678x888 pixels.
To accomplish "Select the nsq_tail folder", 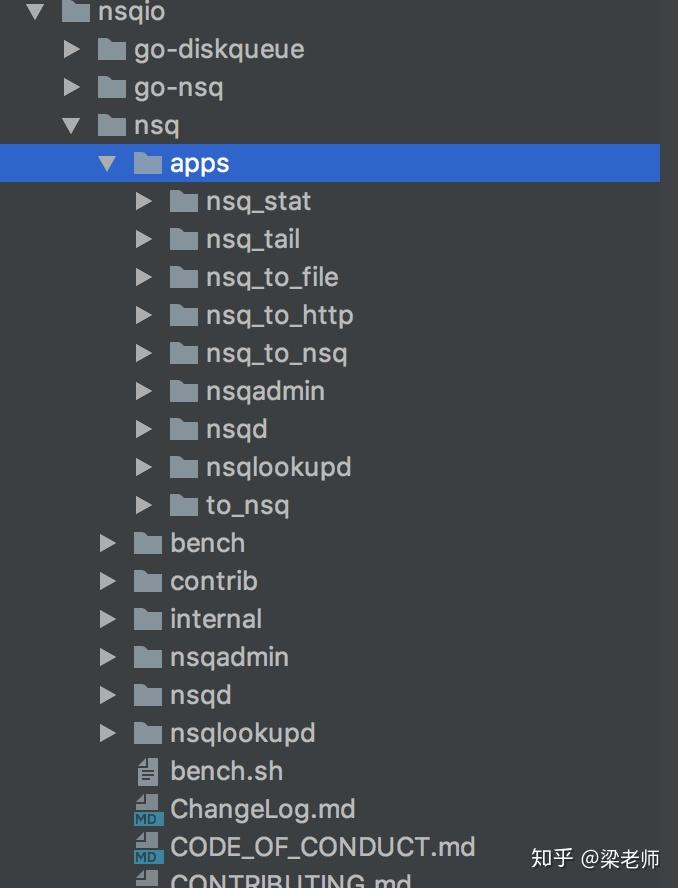I will click(x=252, y=239).
